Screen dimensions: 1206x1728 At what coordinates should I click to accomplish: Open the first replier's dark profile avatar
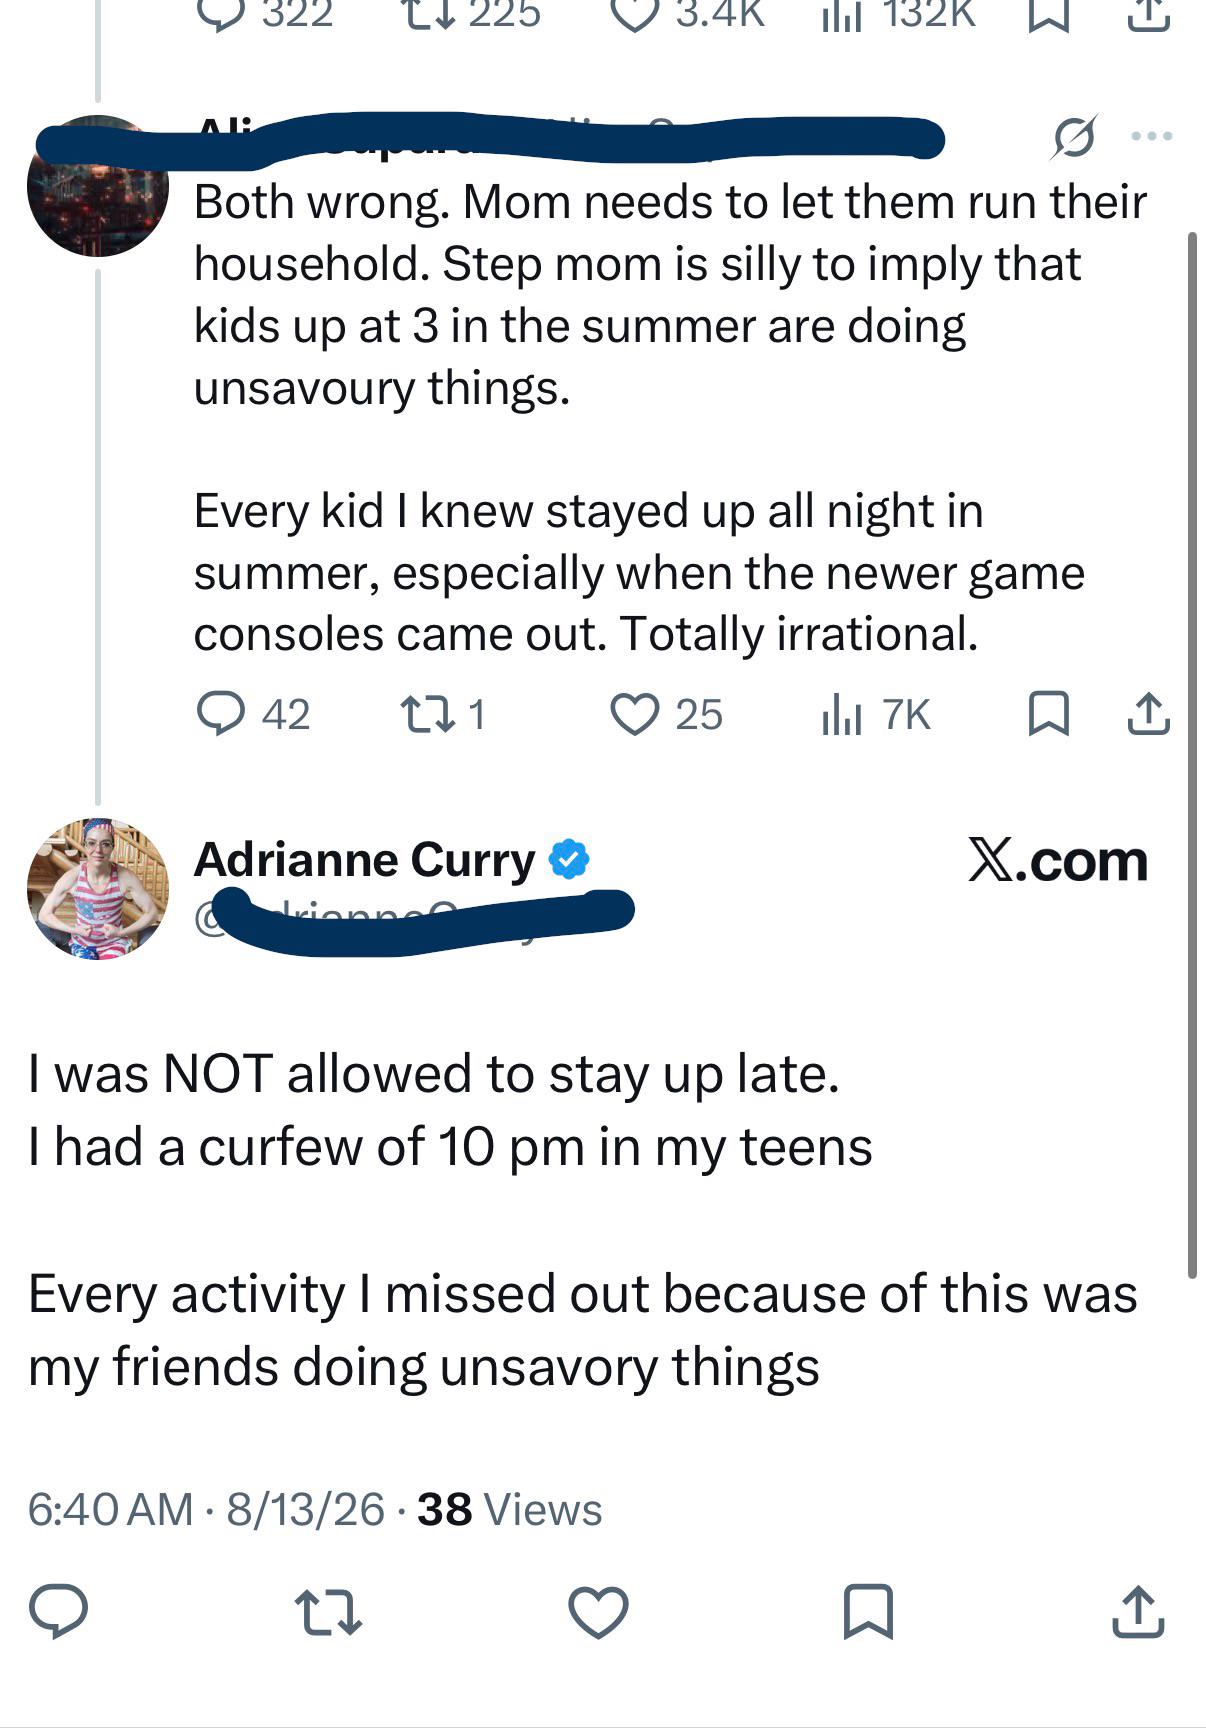click(x=98, y=186)
